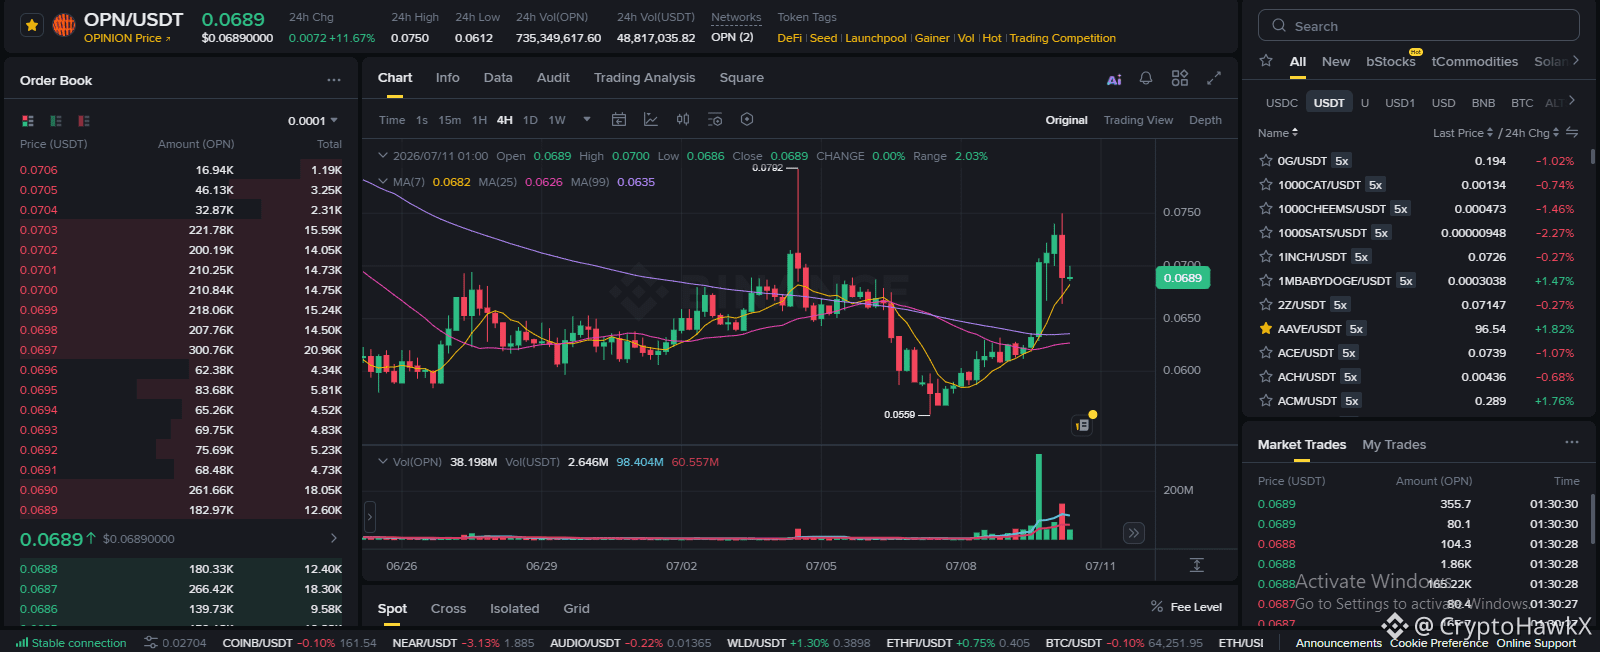Show more quote asset filters arrow
Image resolution: width=1600 pixels, height=652 pixels.
coord(1572,102)
